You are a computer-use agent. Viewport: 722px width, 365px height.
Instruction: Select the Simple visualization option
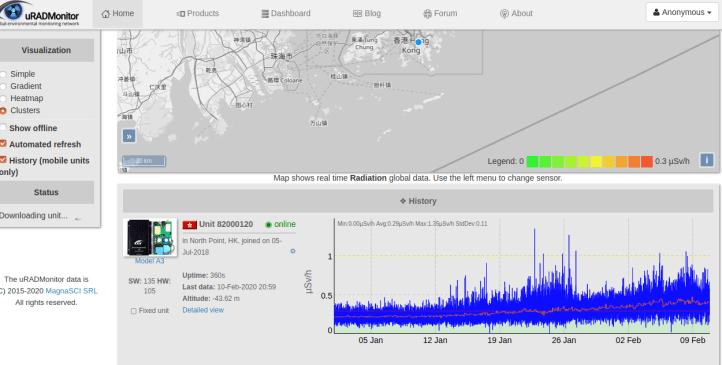3,74
